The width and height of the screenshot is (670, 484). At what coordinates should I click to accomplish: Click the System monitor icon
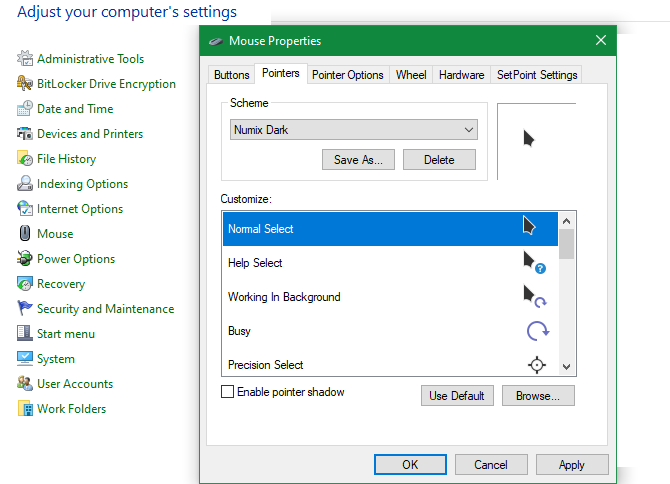[25, 358]
